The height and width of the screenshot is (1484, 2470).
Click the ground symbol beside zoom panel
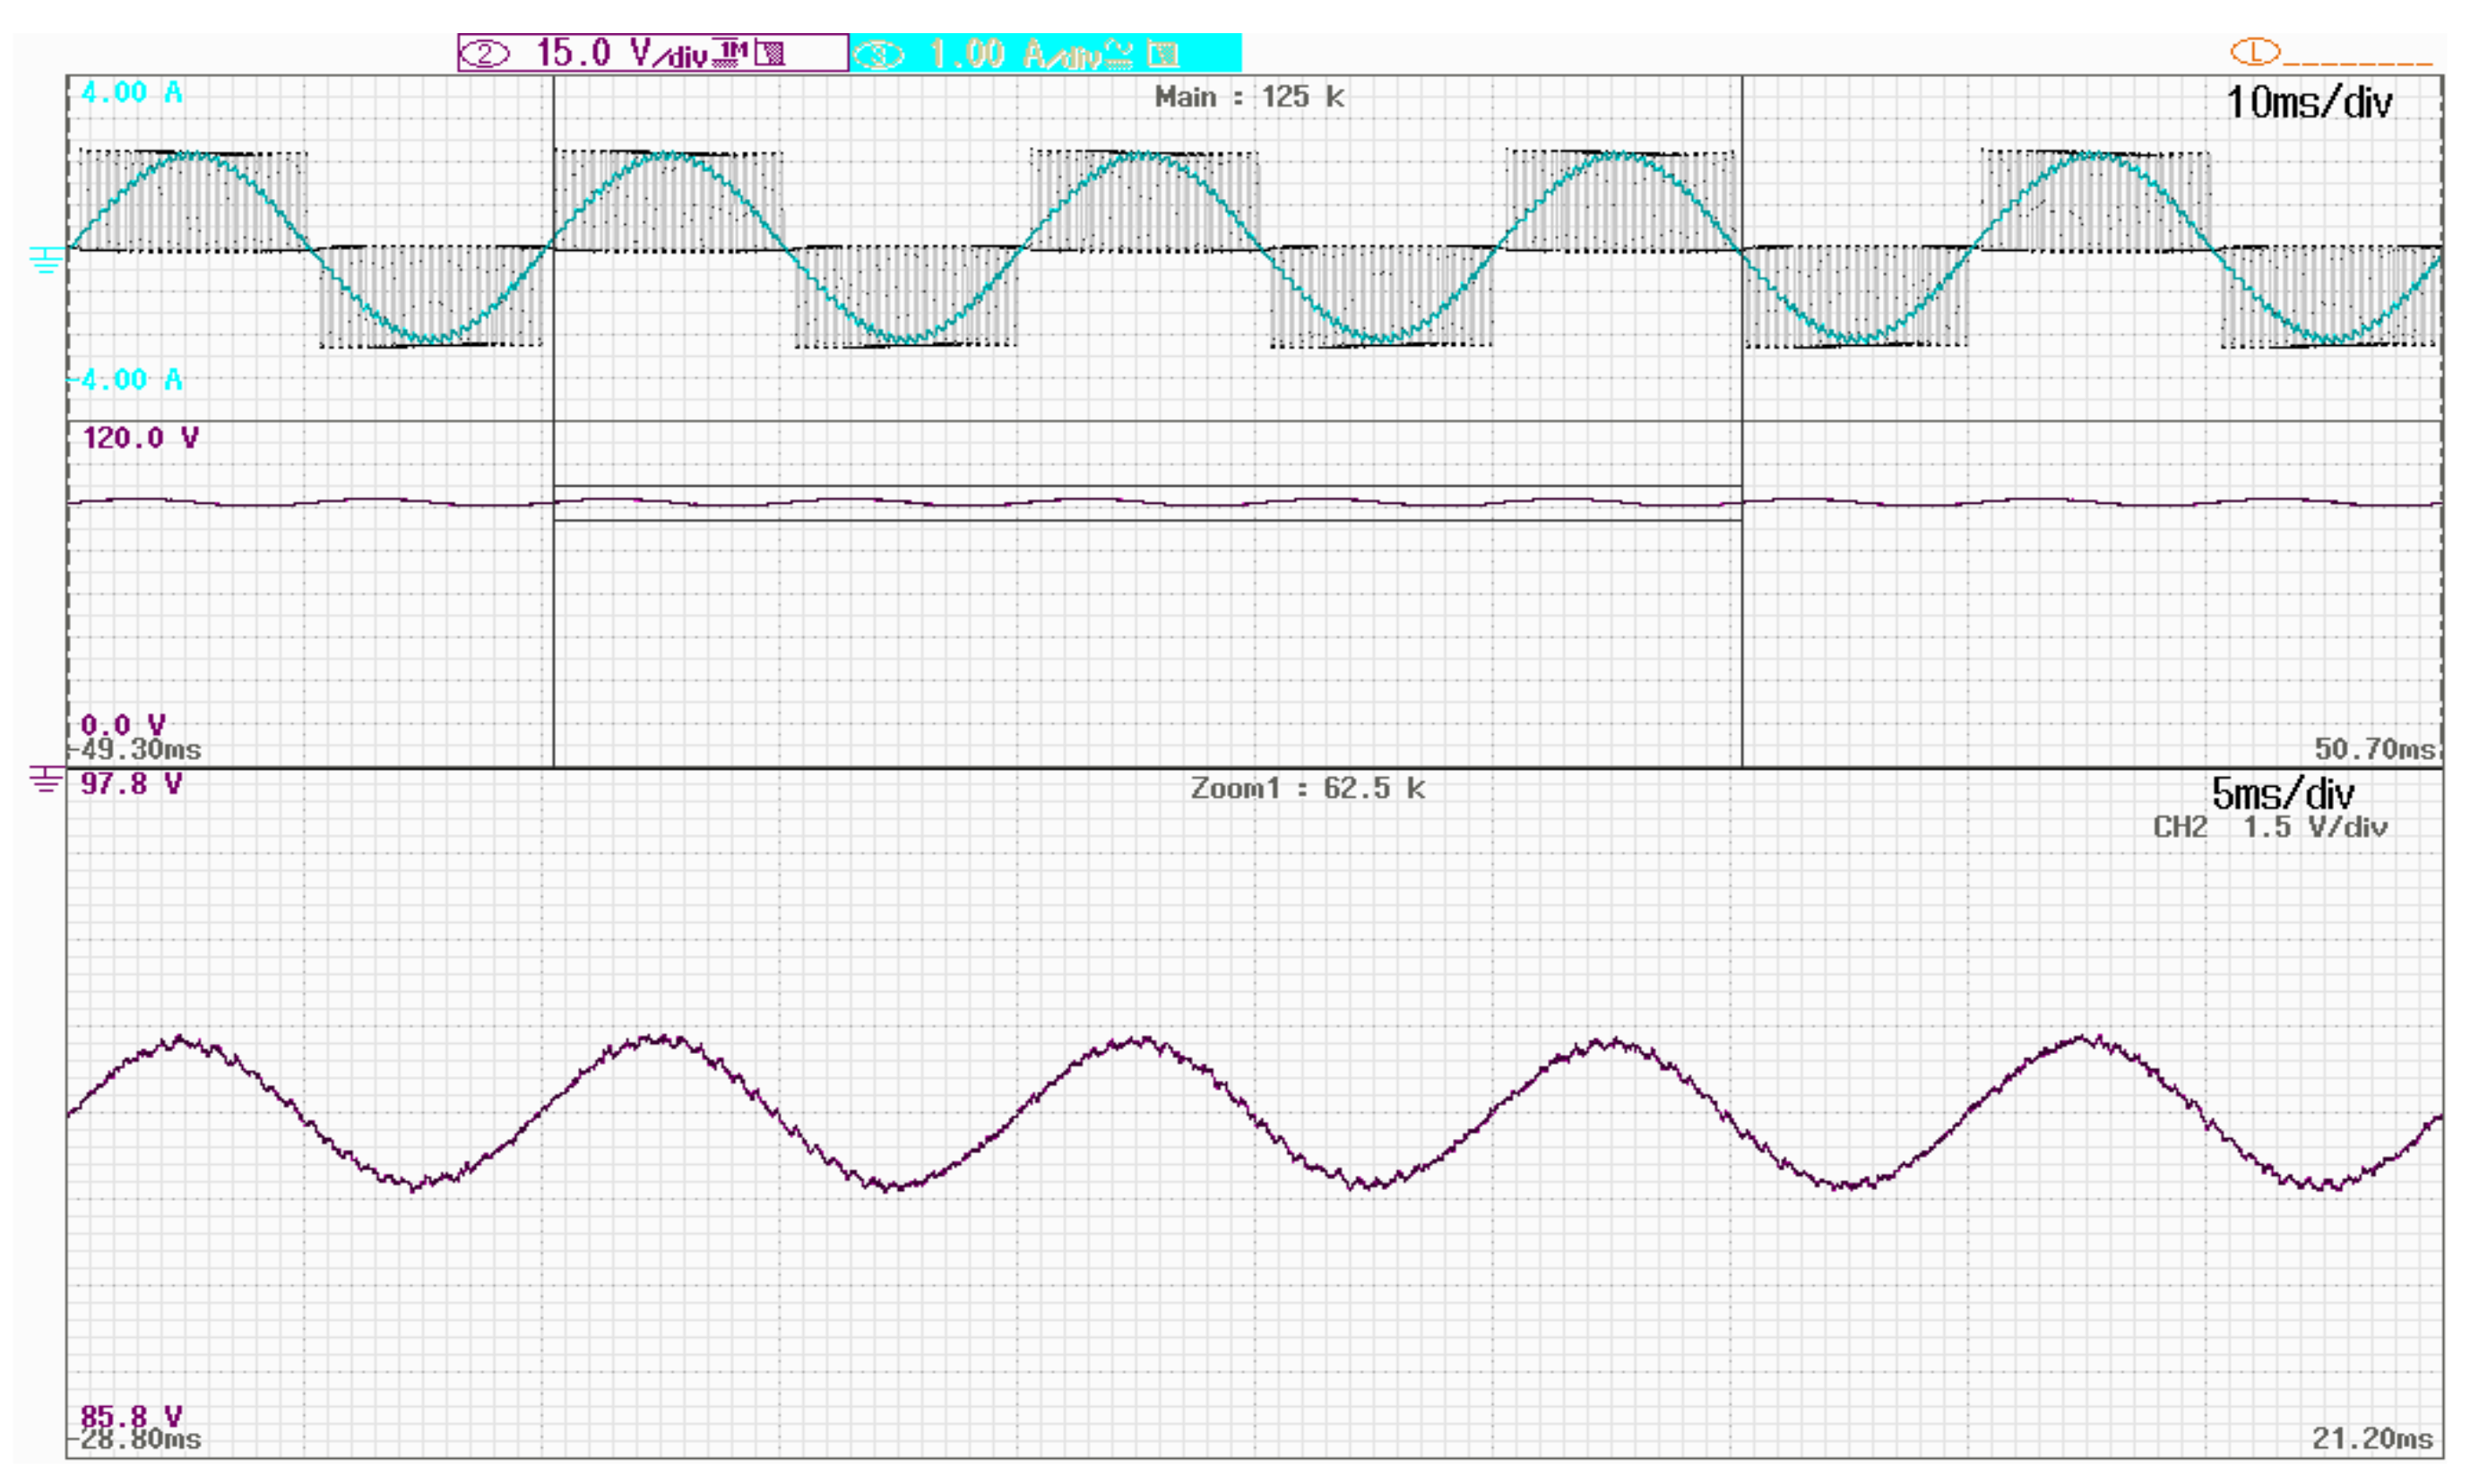(46, 779)
